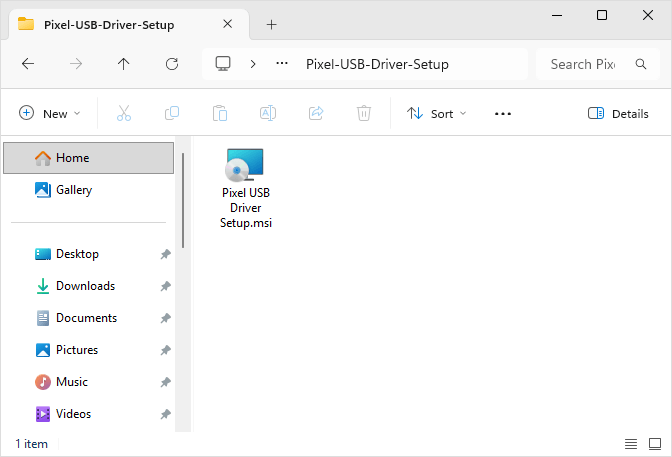Image resolution: width=672 pixels, height=457 pixels.
Task: Click the forward navigation arrow
Action: point(76,64)
